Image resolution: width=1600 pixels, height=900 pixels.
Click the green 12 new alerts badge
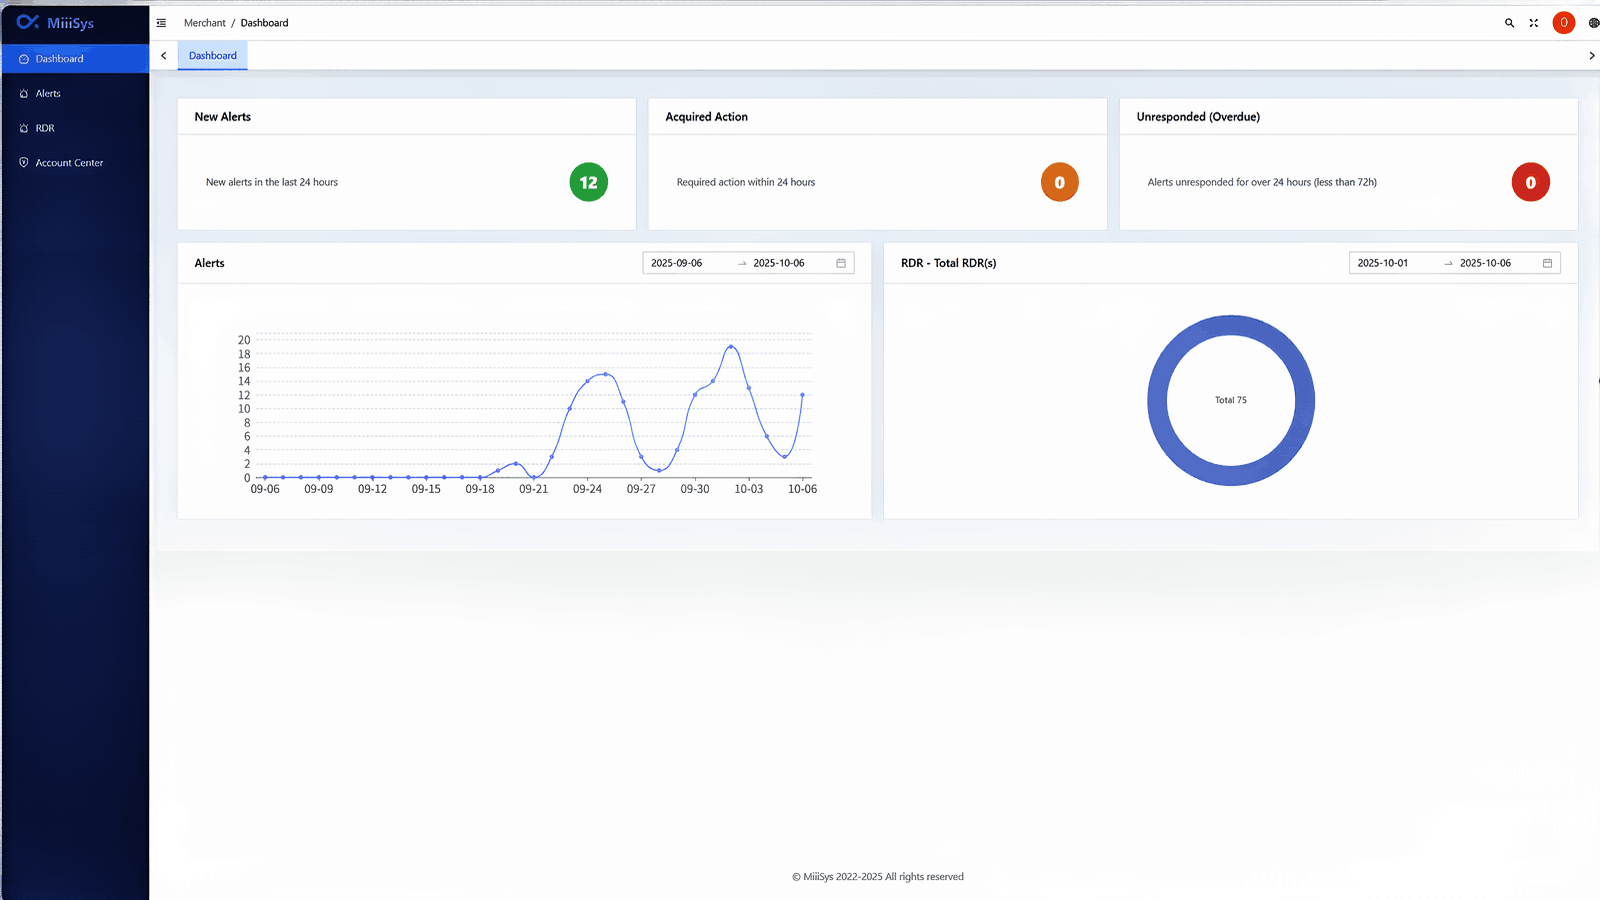[589, 182]
